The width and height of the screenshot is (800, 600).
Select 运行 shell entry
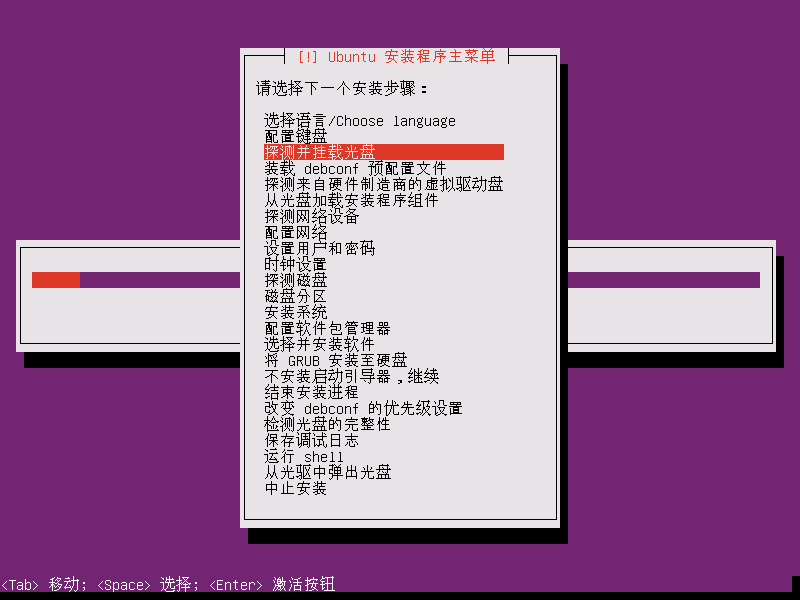(x=304, y=456)
